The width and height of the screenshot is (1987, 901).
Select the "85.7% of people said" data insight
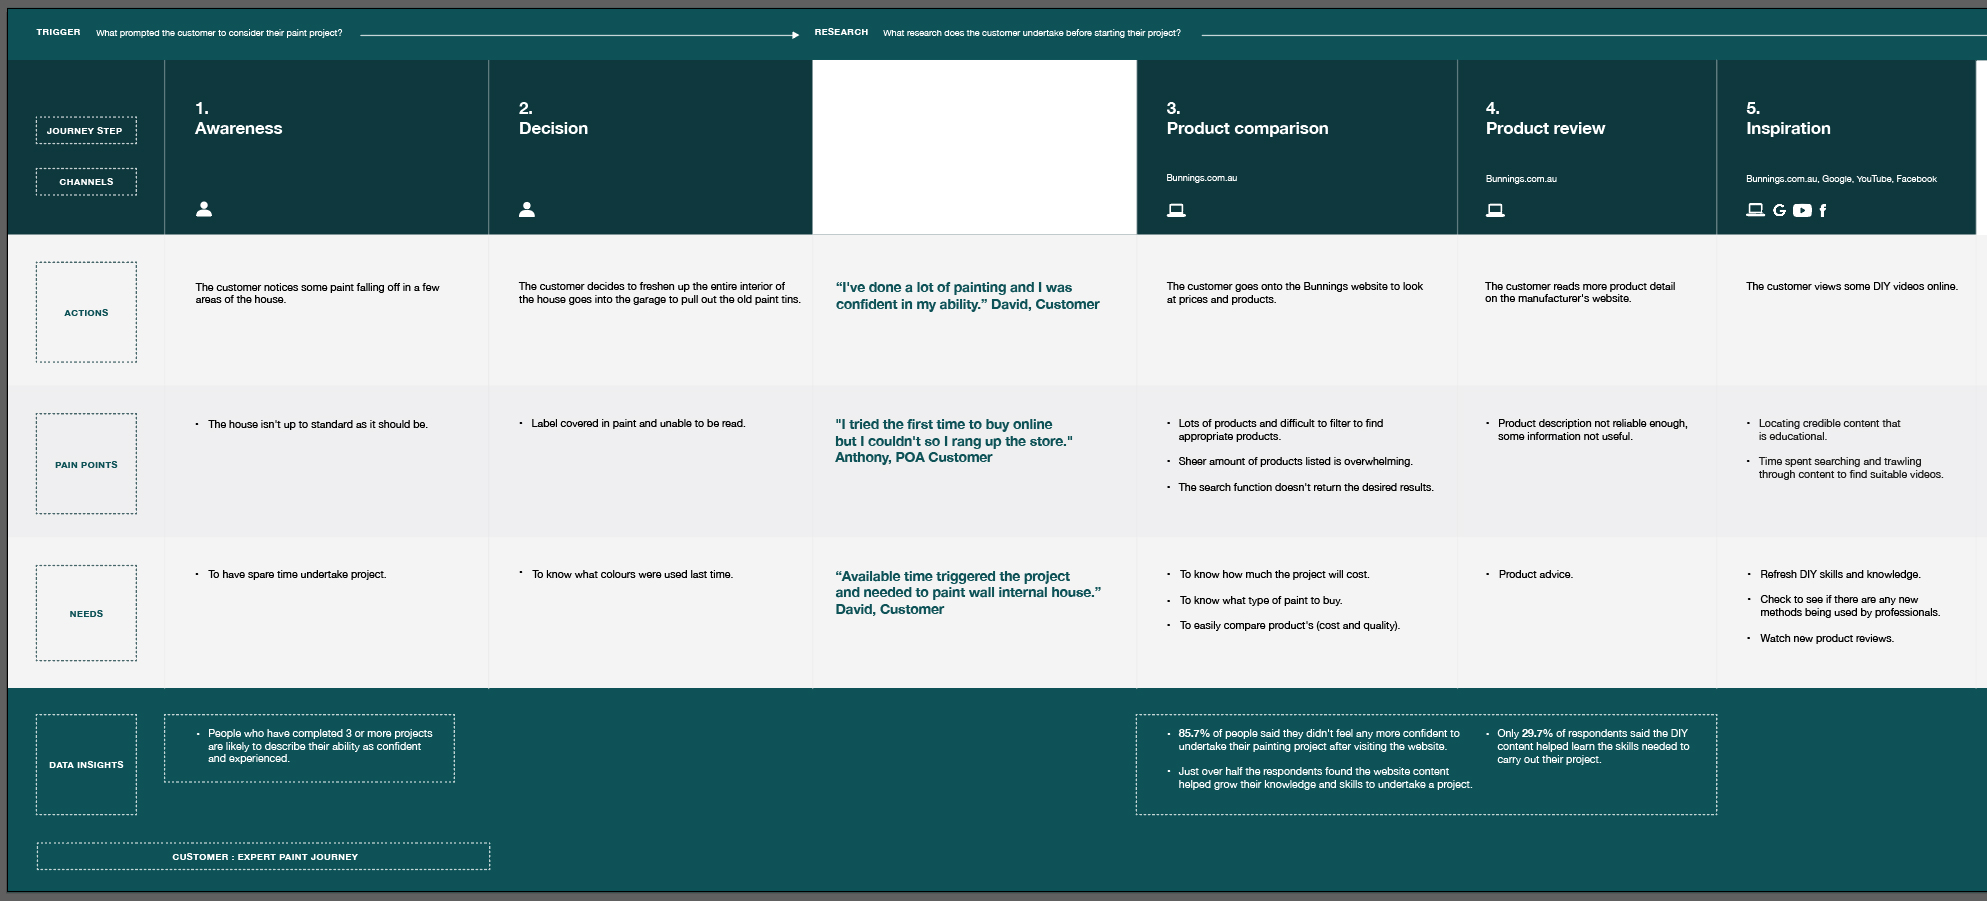tap(1318, 740)
